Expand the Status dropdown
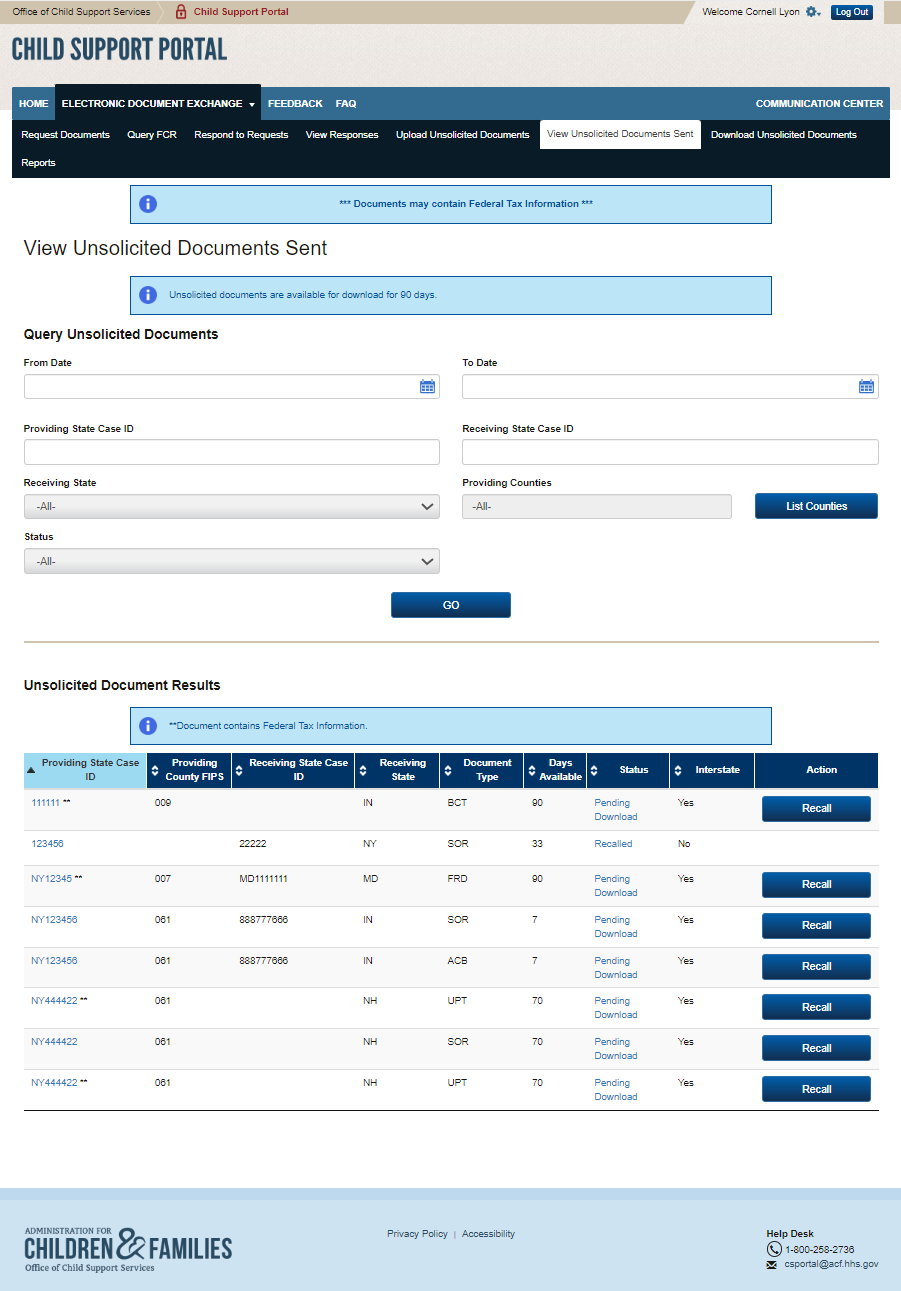The width and height of the screenshot is (901, 1291). point(231,561)
